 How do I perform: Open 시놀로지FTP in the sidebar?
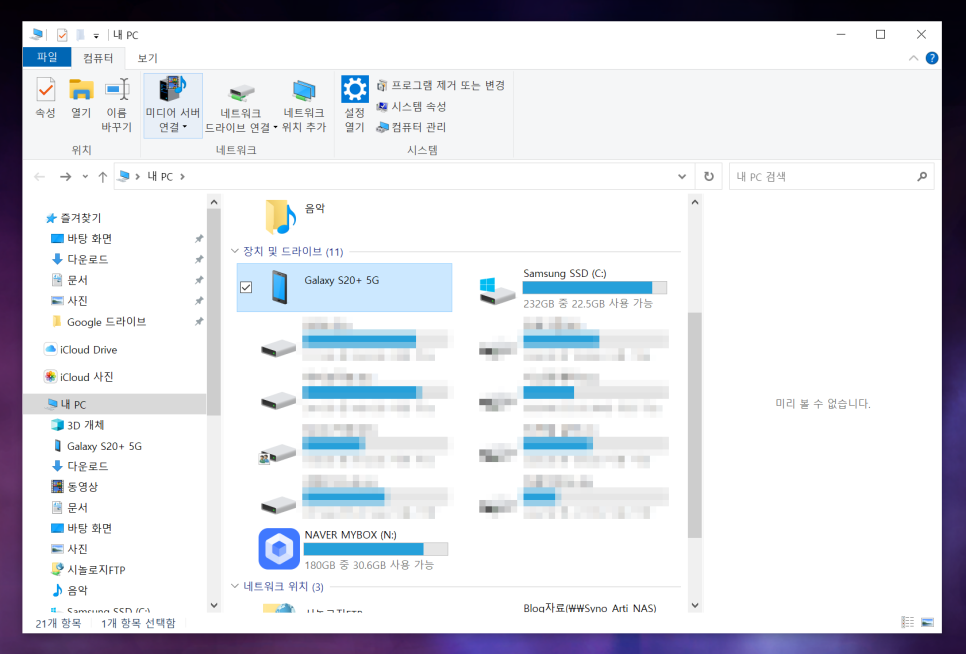(x=89, y=570)
